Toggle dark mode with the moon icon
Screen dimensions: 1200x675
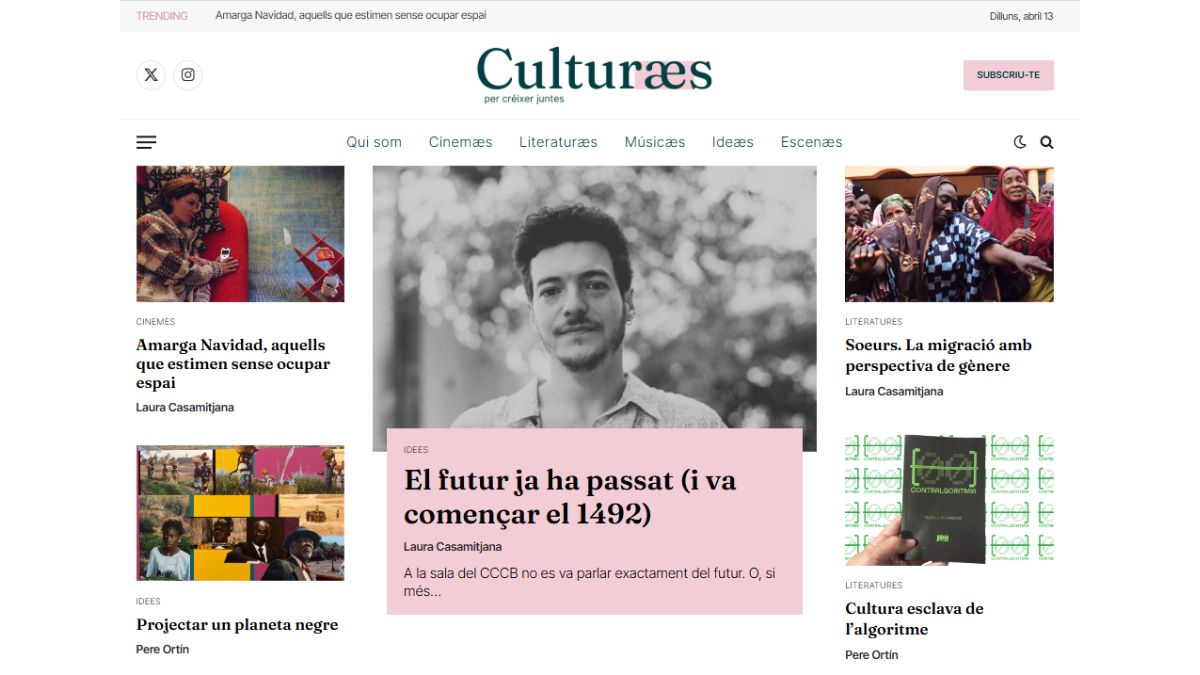(x=1020, y=142)
